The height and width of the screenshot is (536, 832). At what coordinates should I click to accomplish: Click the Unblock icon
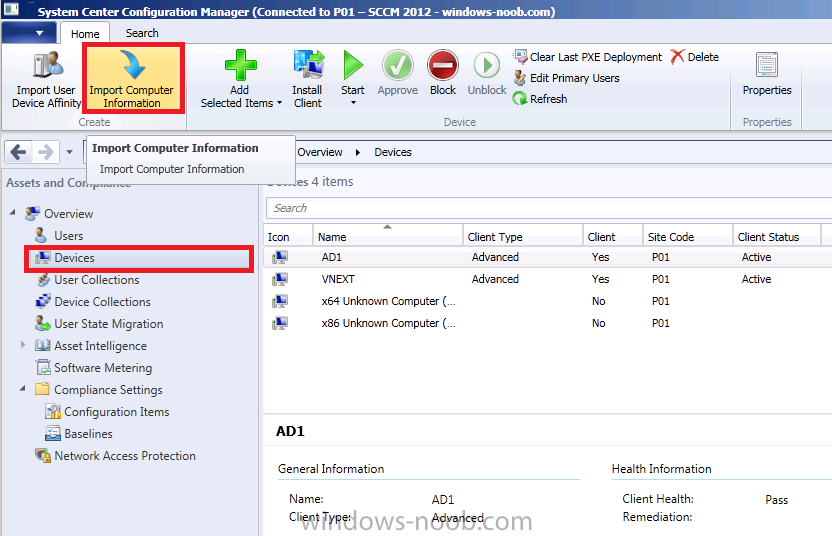(487, 65)
